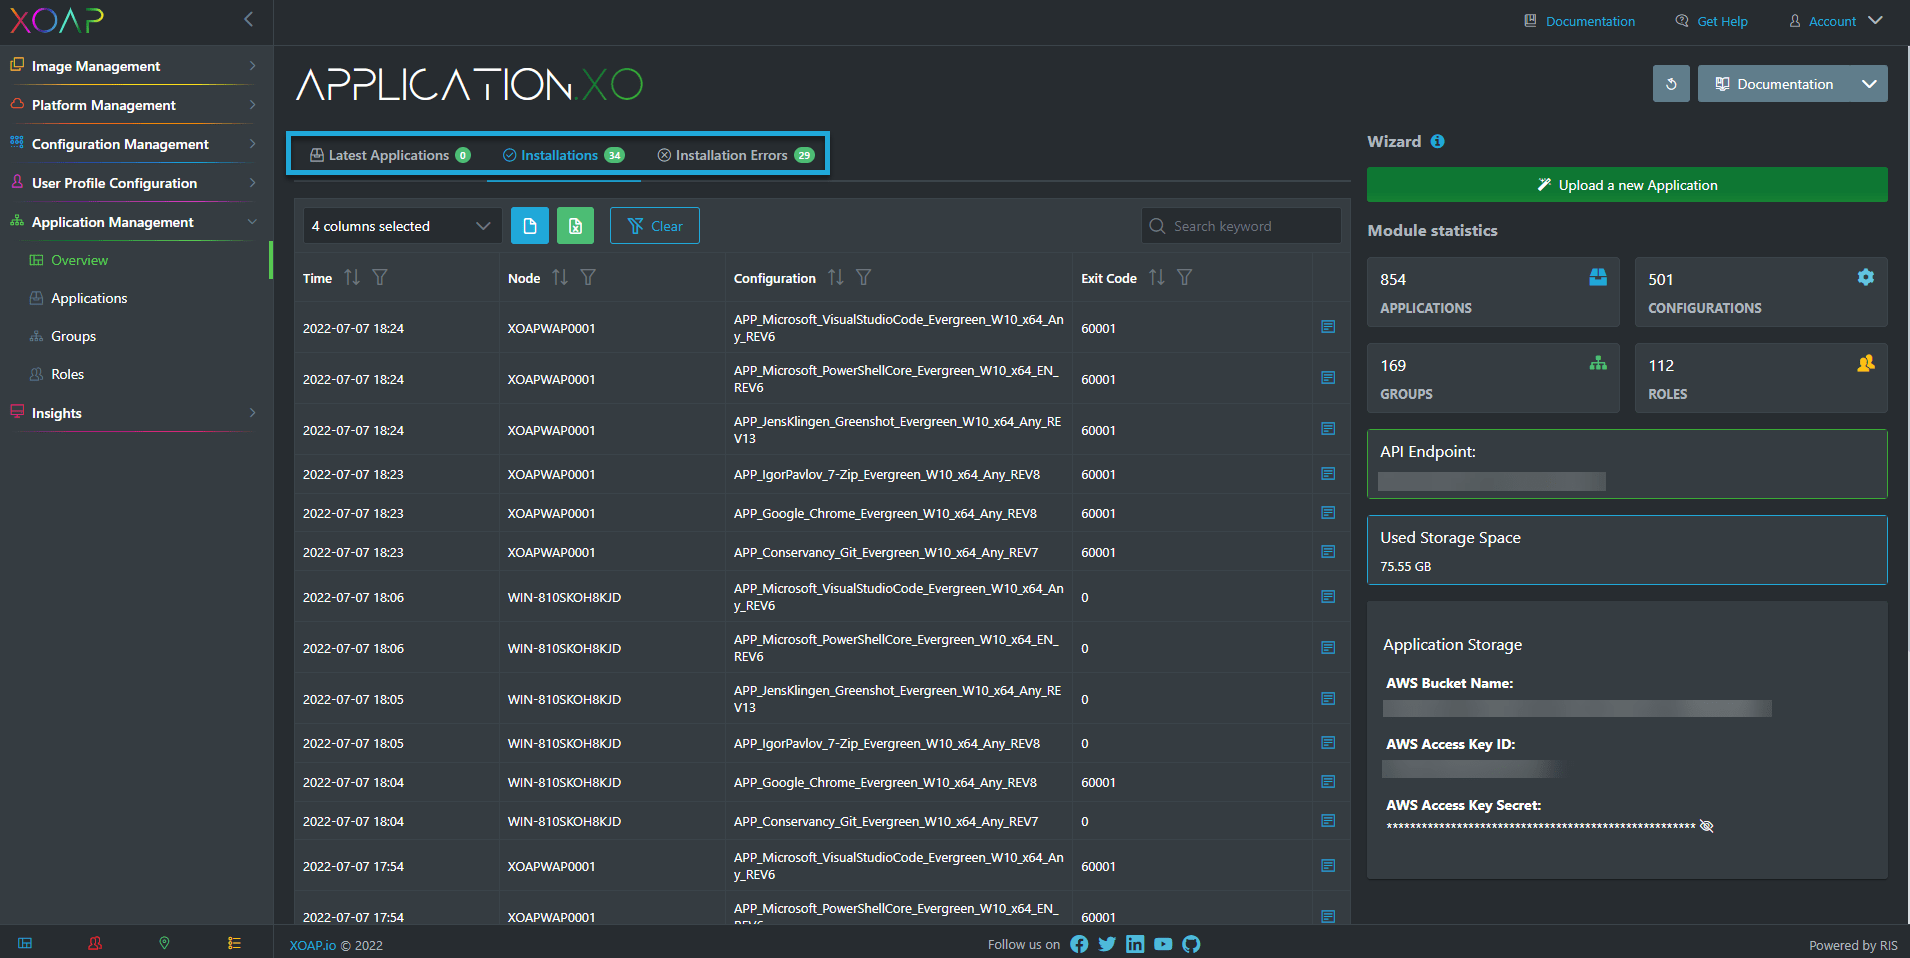Expand the Image Management menu
This screenshot has height=958, width=1910.
pos(135,66)
